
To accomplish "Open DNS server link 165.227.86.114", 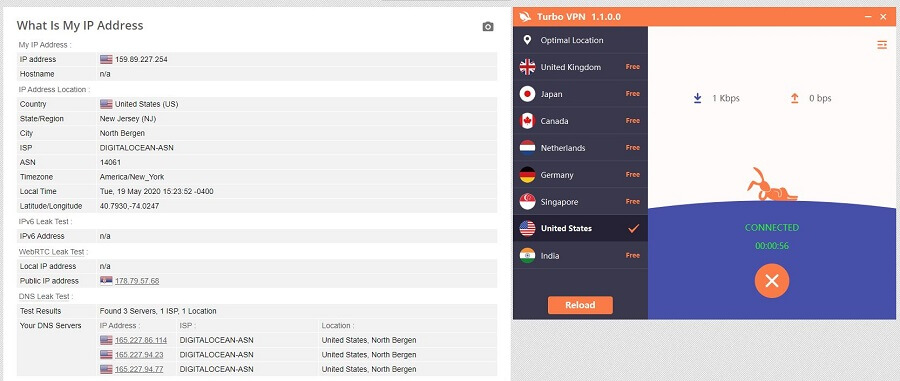I will point(141,340).
